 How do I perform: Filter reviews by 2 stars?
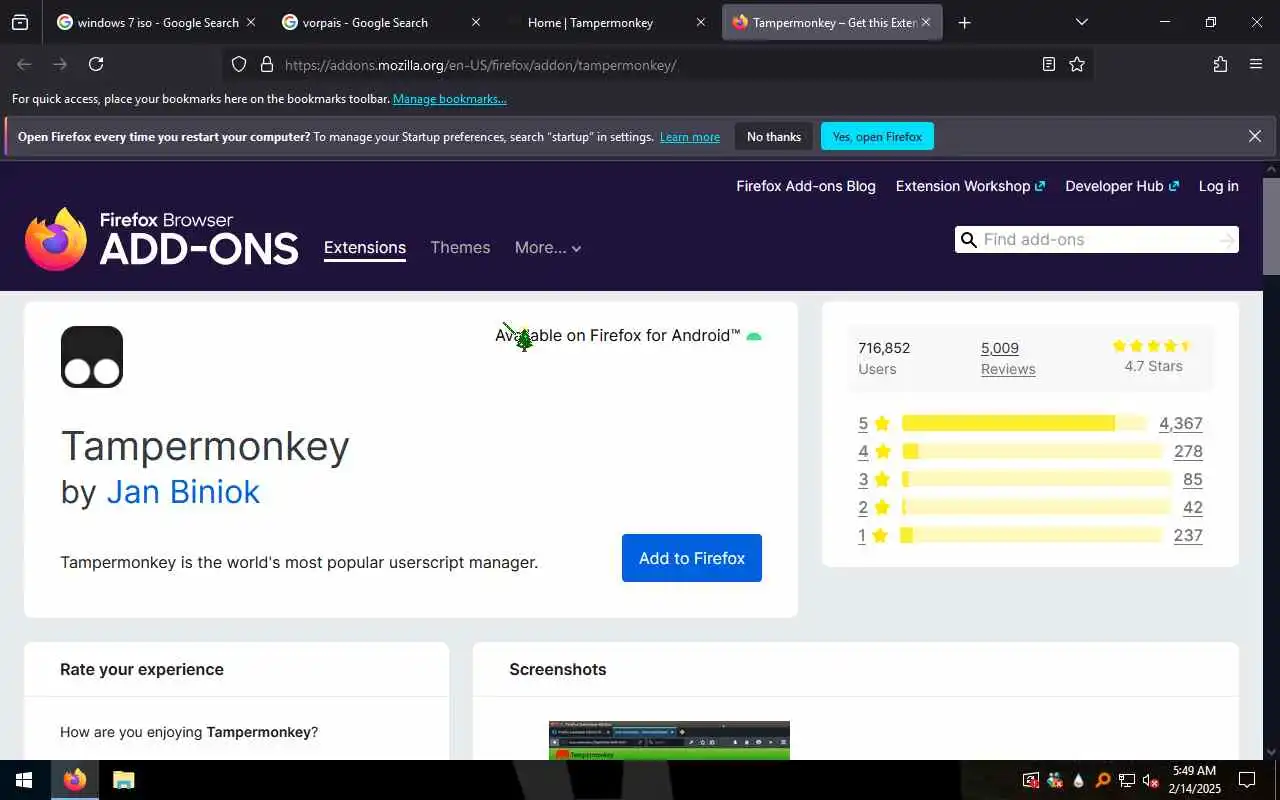click(x=874, y=507)
